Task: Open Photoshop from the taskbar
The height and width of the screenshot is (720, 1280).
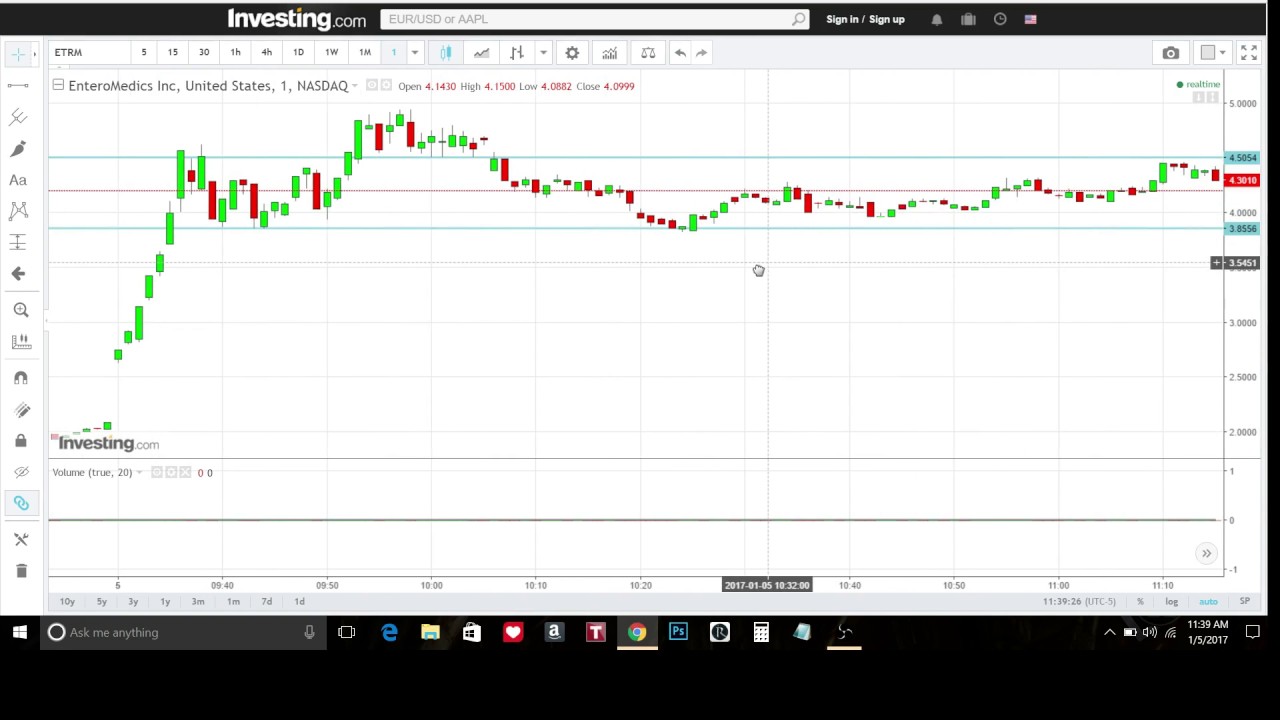Action: point(678,632)
